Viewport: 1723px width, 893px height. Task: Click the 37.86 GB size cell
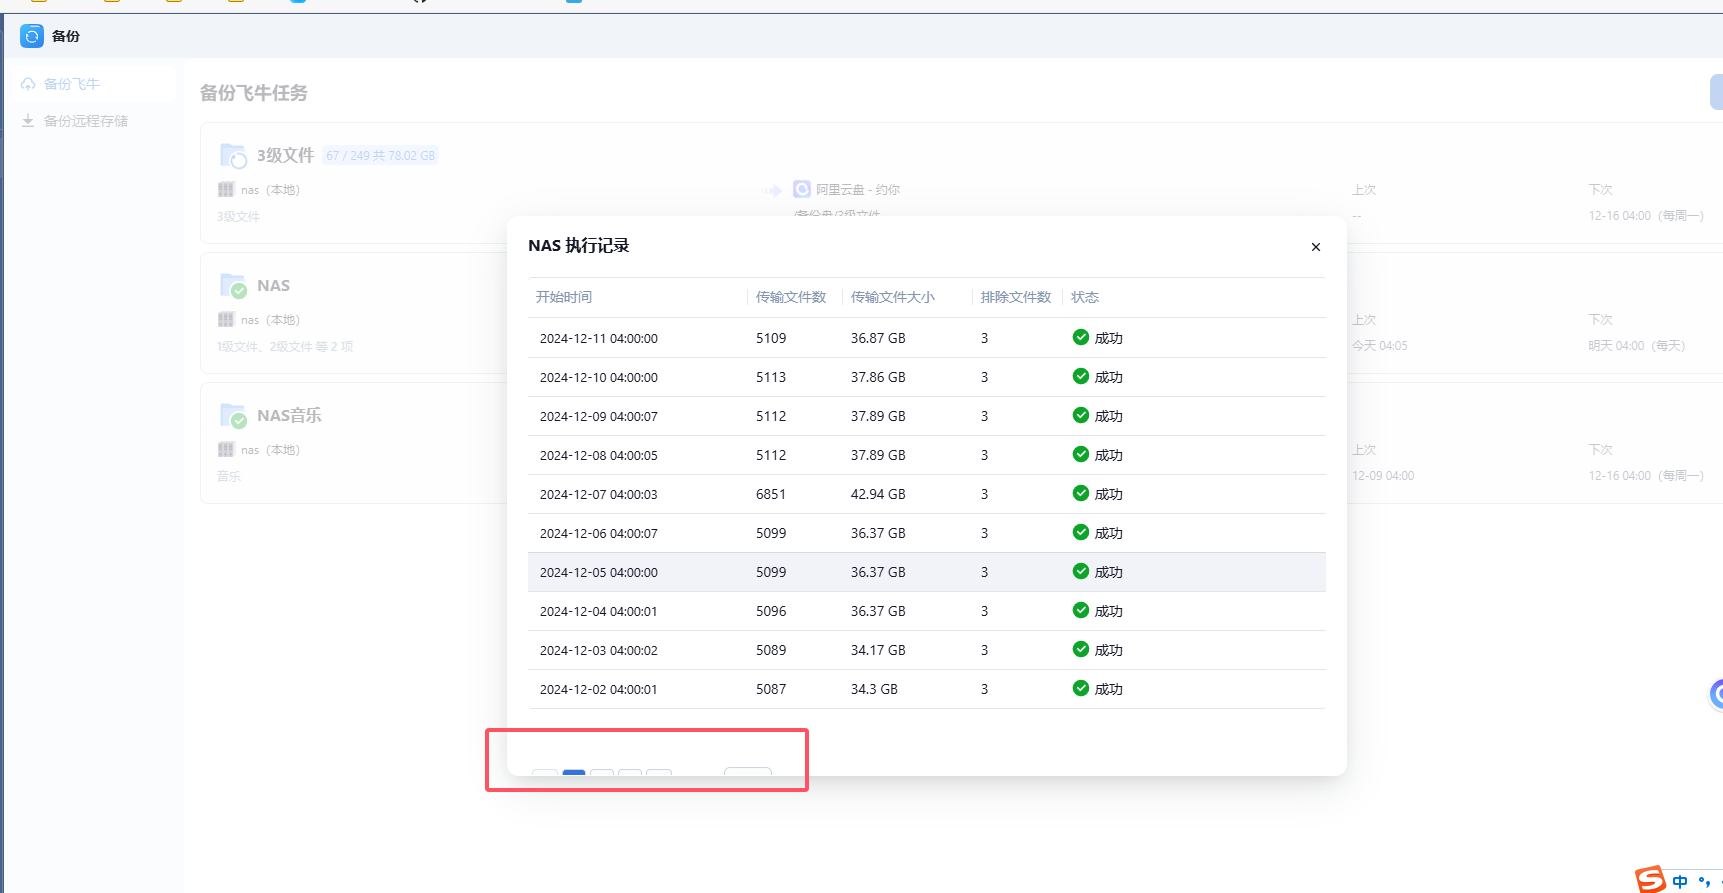[878, 378]
